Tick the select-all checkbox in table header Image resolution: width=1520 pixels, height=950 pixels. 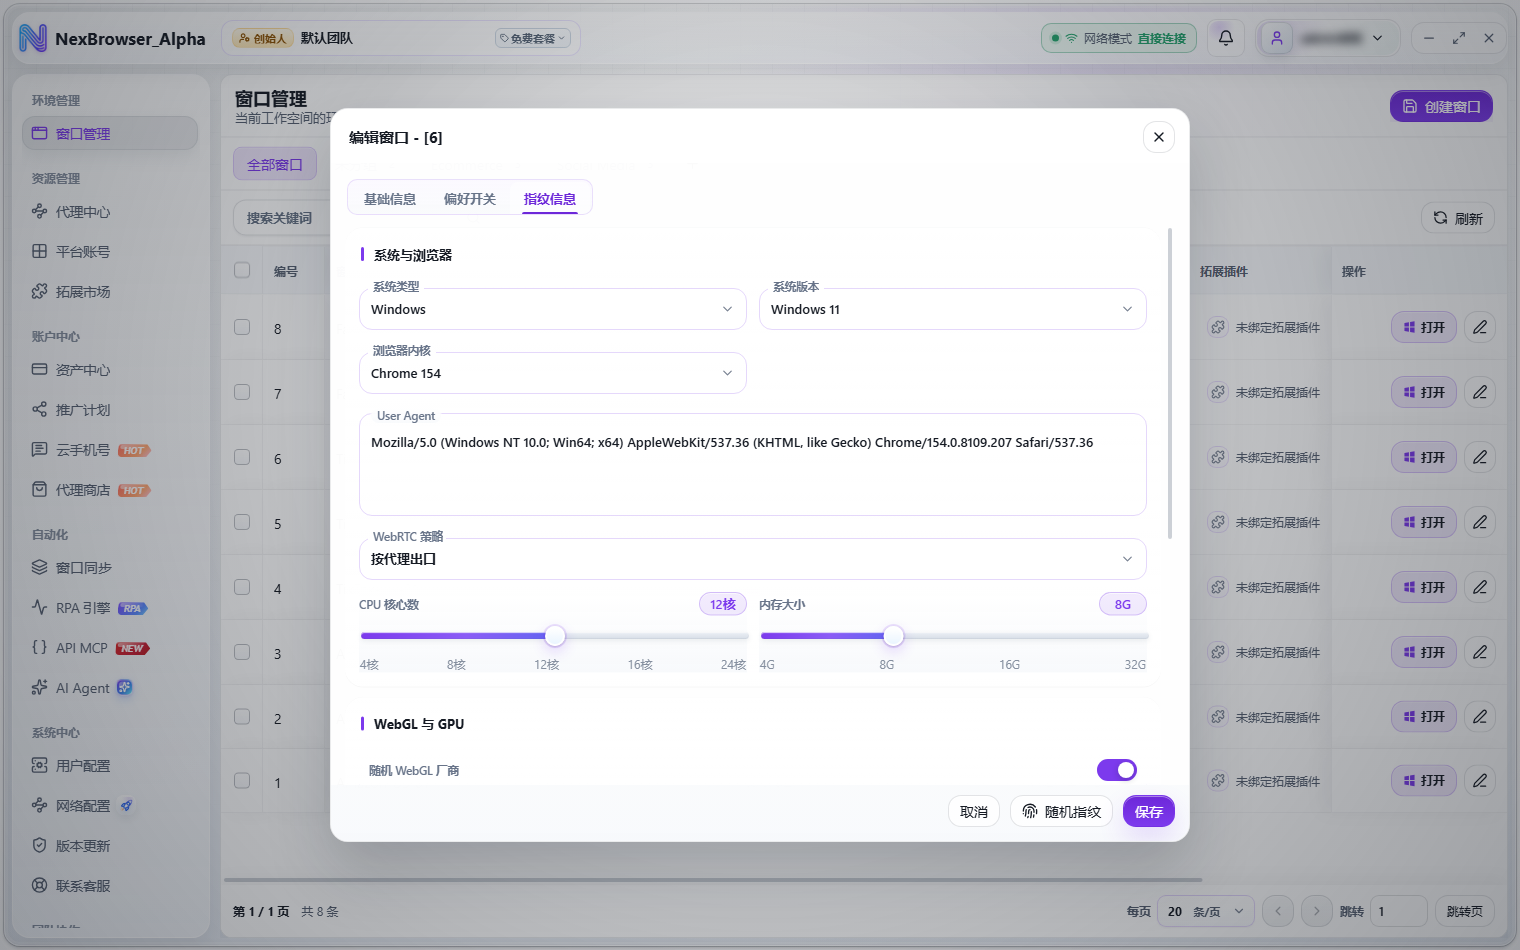[242, 270]
